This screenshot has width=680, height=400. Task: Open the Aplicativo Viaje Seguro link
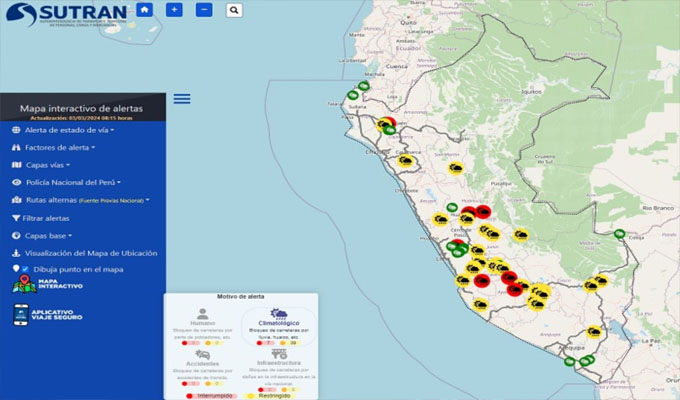(48, 315)
